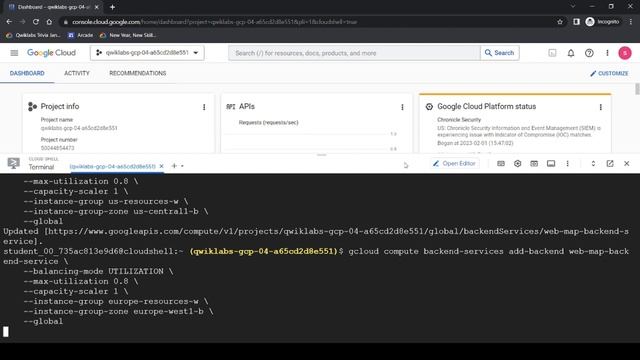Switch to the Activity tab
The image size is (640, 360).
(77, 73)
